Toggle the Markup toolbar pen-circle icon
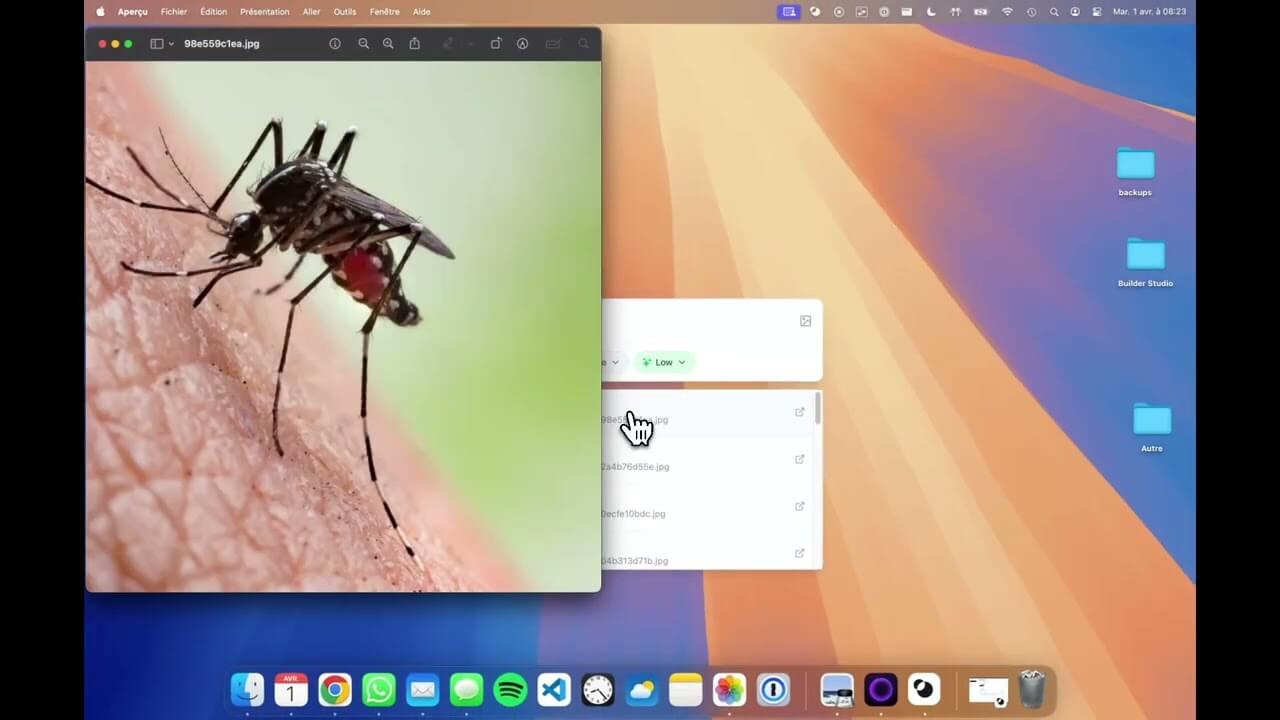 522,44
